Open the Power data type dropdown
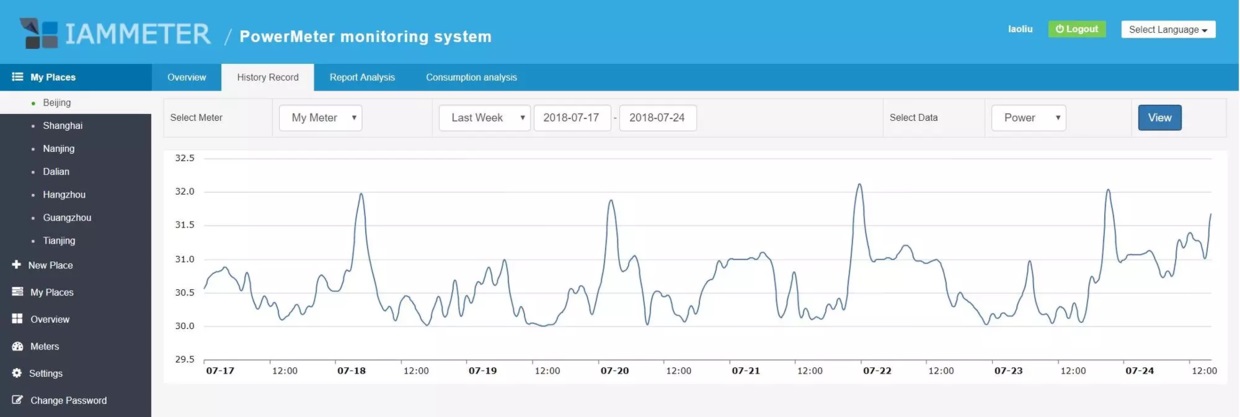This screenshot has width=1240, height=417. coord(1028,118)
